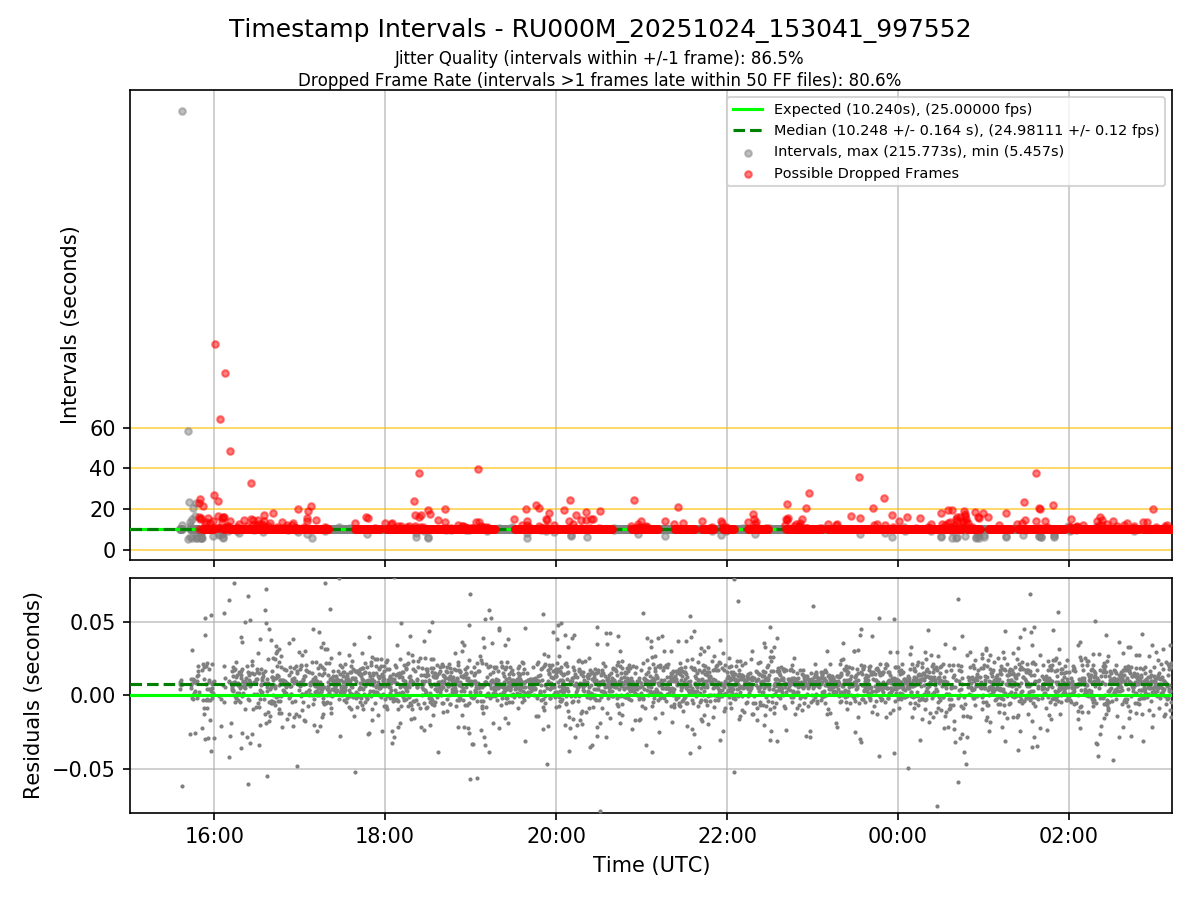
Task: Click the 02:00 tick label on time axis
Action: 1069,835
